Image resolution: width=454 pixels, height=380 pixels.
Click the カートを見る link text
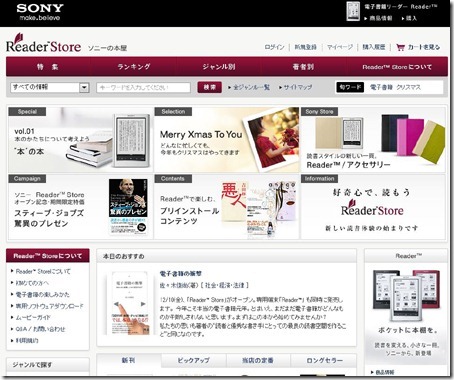pos(424,47)
